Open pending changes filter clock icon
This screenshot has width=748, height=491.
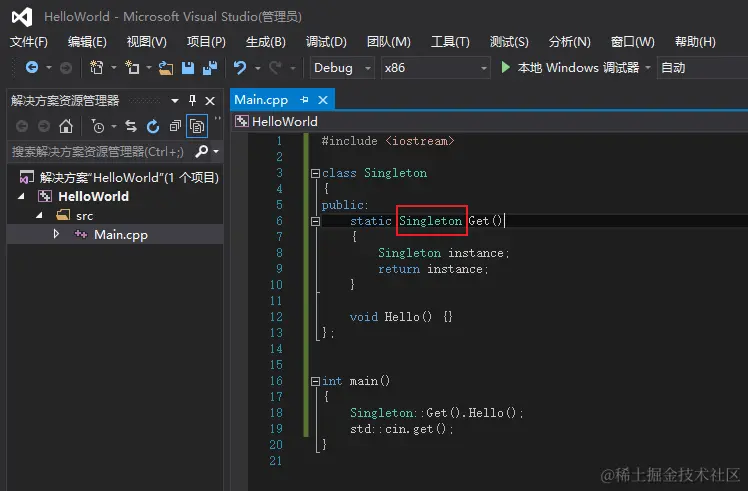pyautogui.click(x=98, y=126)
